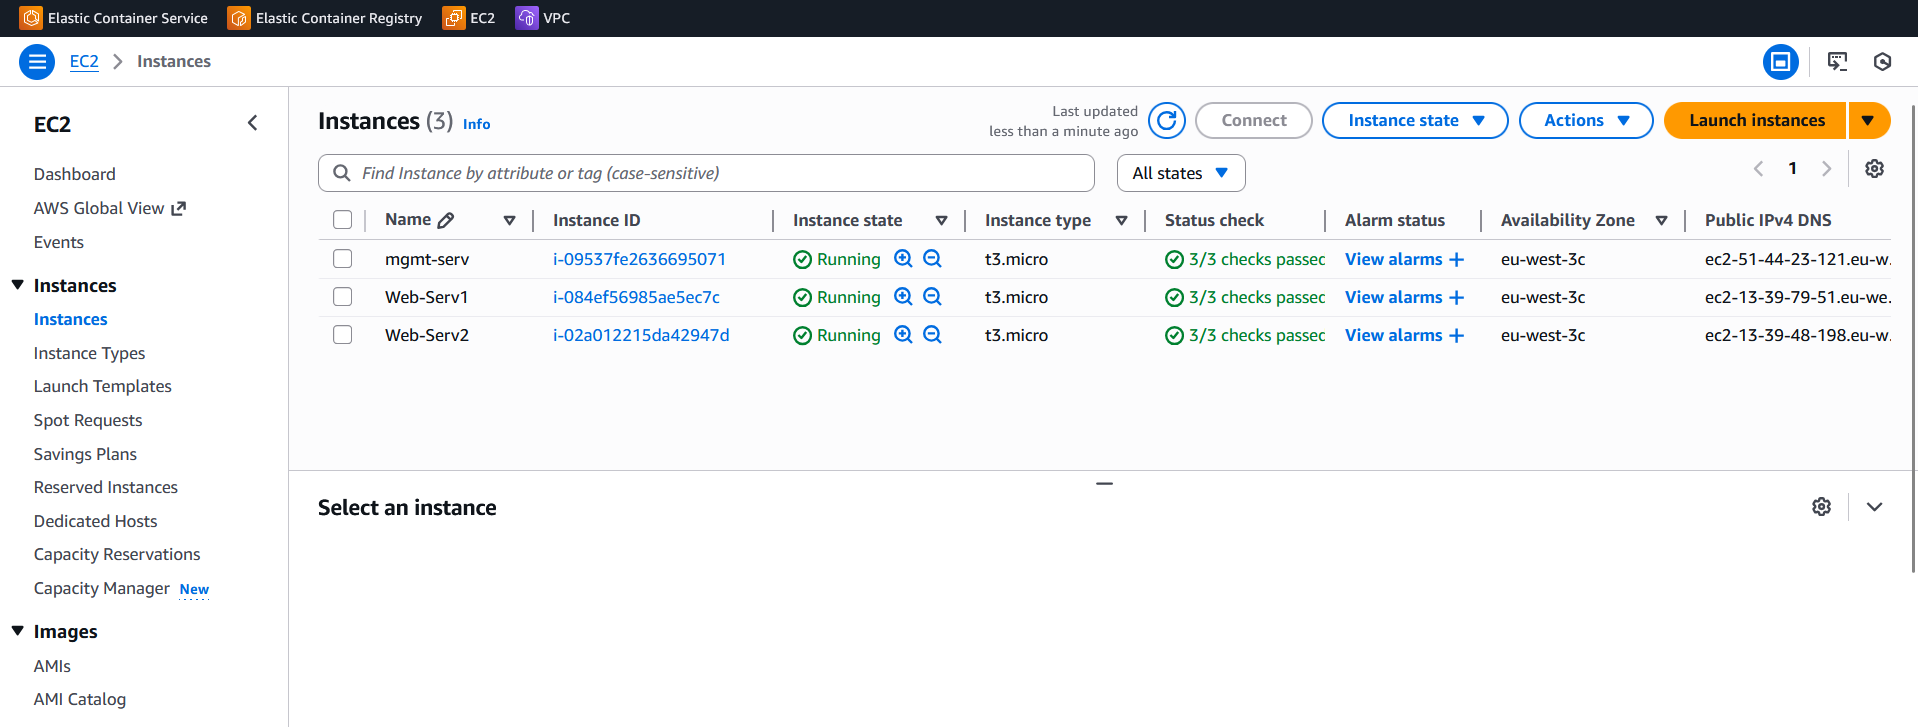
Task: Sort by Instance state column arrow
Action: (941, 221)
